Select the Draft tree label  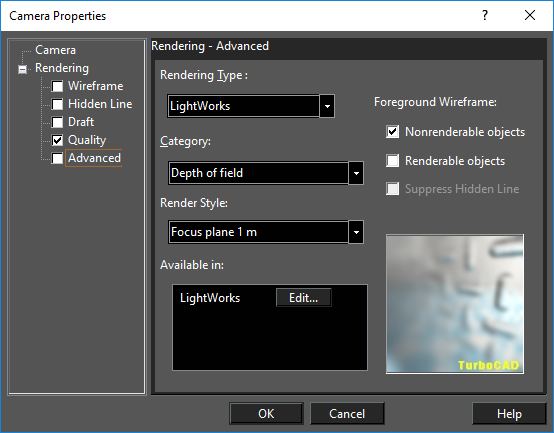pyautogui.click(x=81, y=122)
